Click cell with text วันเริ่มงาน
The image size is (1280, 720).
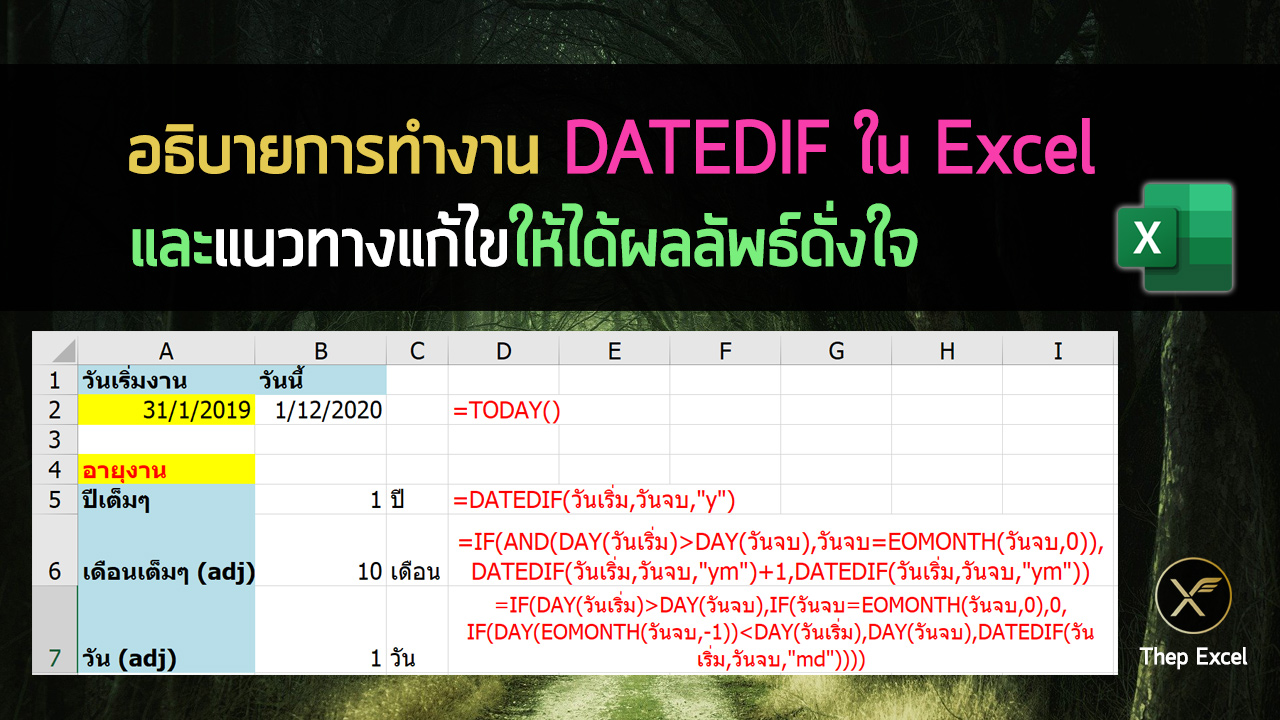166,380
